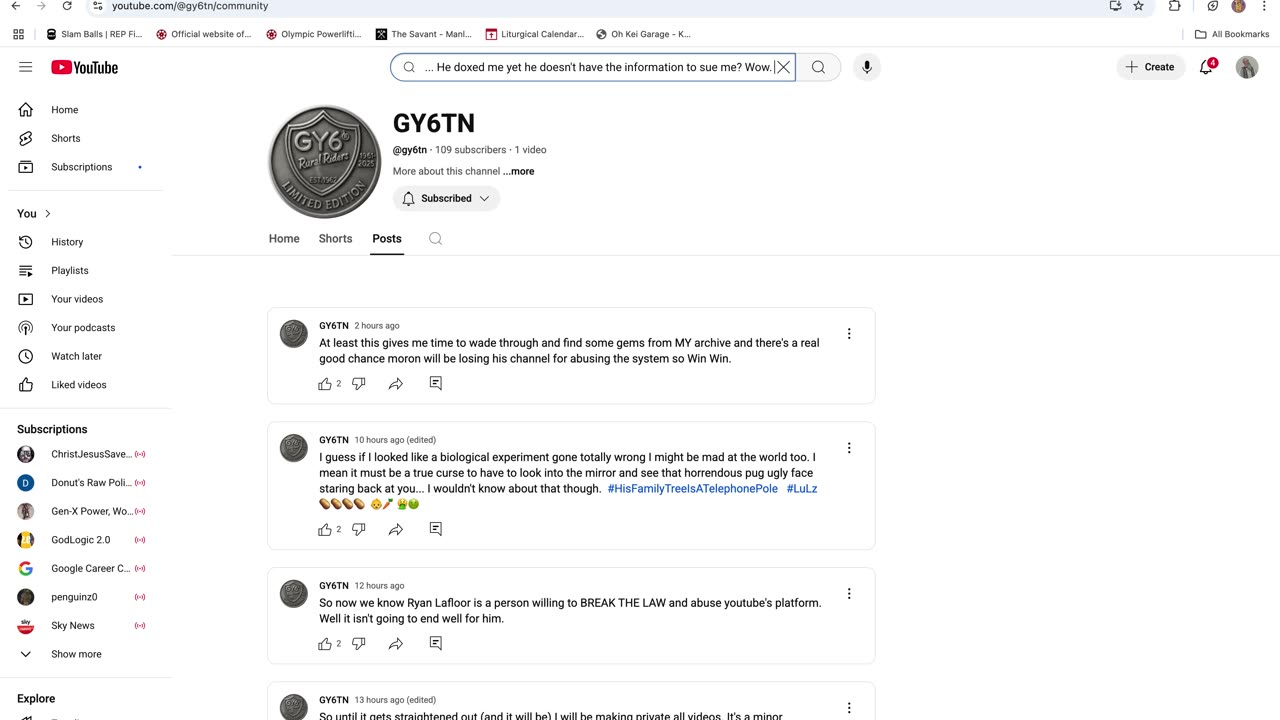Open the Chrome apps grid icon

[x=18, y=34]
